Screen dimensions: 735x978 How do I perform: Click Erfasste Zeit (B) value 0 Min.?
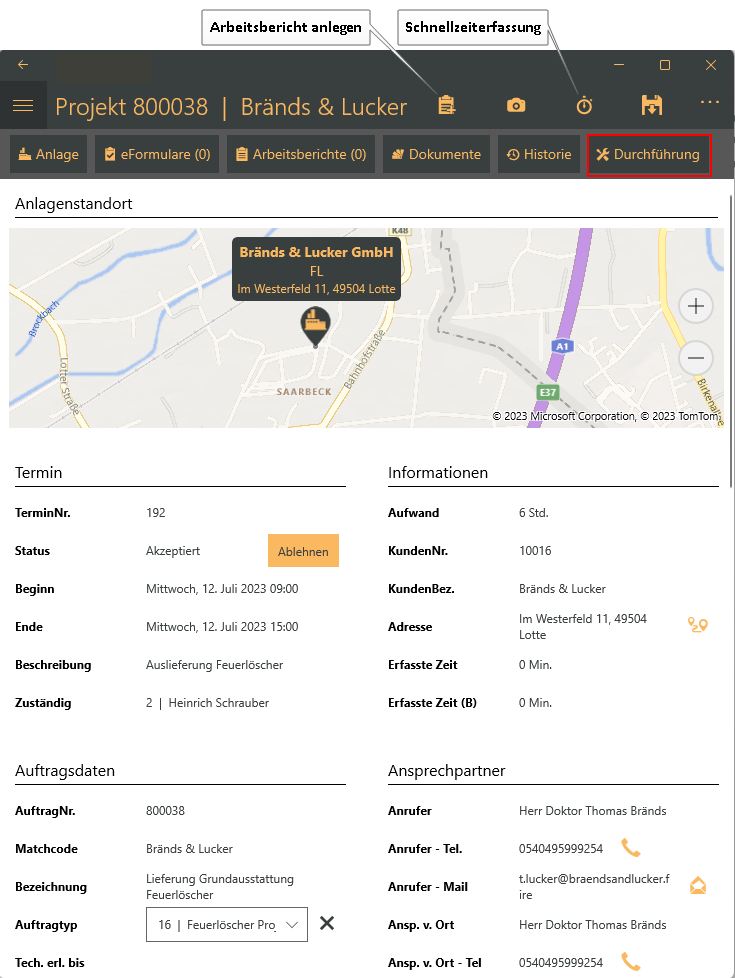click(535, 703)
